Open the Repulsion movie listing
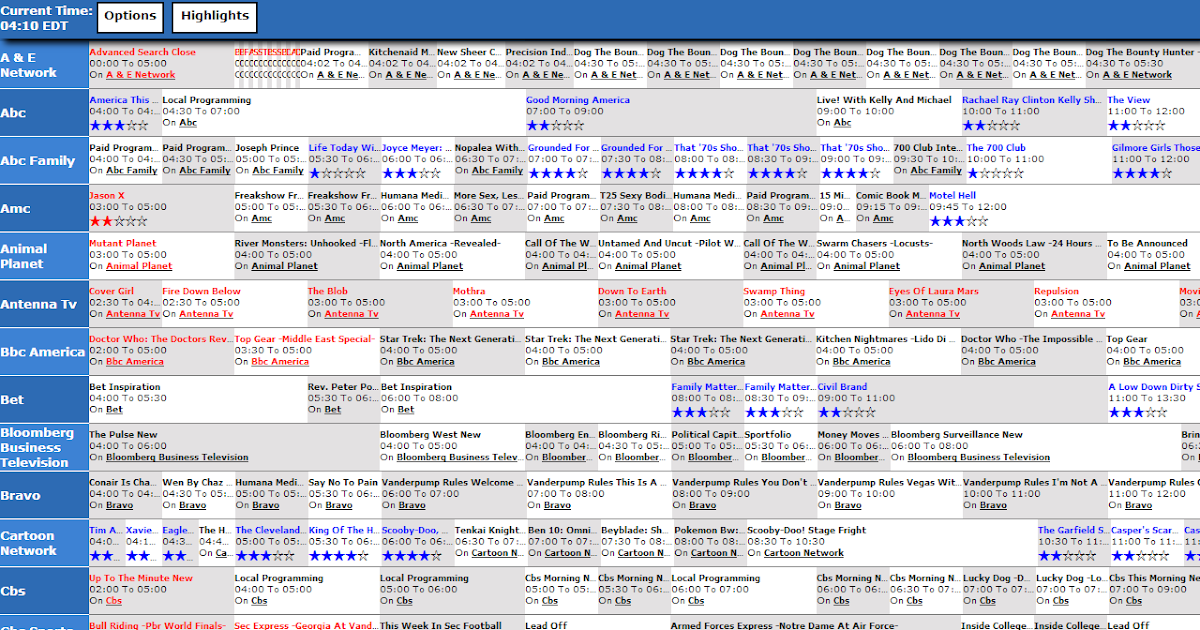The image size is (1200, 630). (x=1056, y=291)
